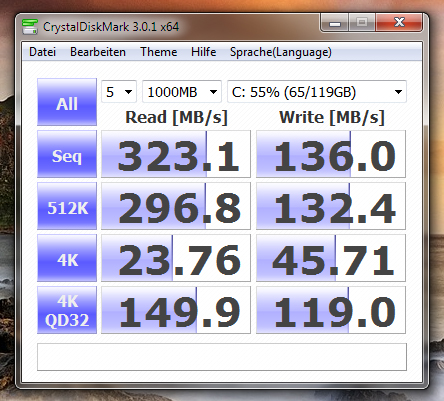Open the Sprache(Language) menu

(281, 52)
